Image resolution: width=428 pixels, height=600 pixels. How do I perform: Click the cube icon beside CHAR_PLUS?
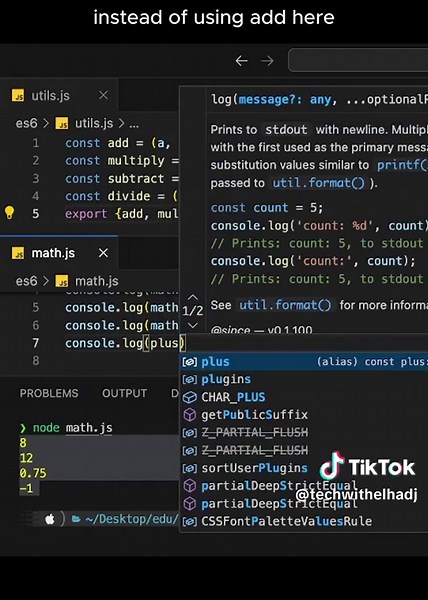[x=189, y=397]
